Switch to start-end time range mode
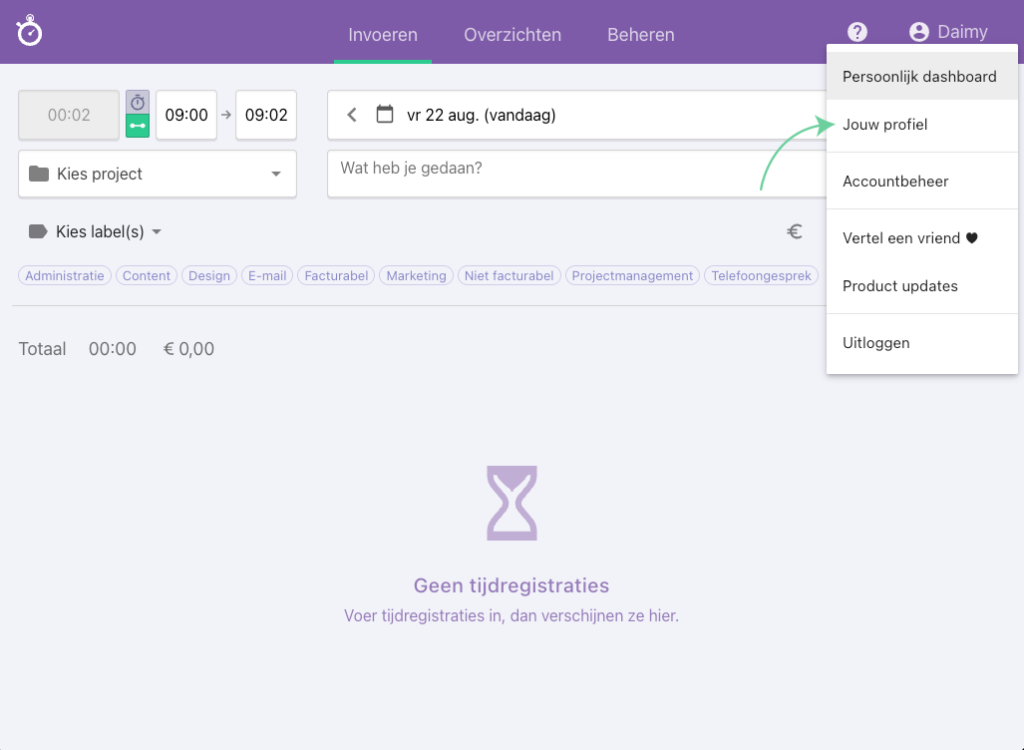 pyautogui.click(x=137, y=126)
